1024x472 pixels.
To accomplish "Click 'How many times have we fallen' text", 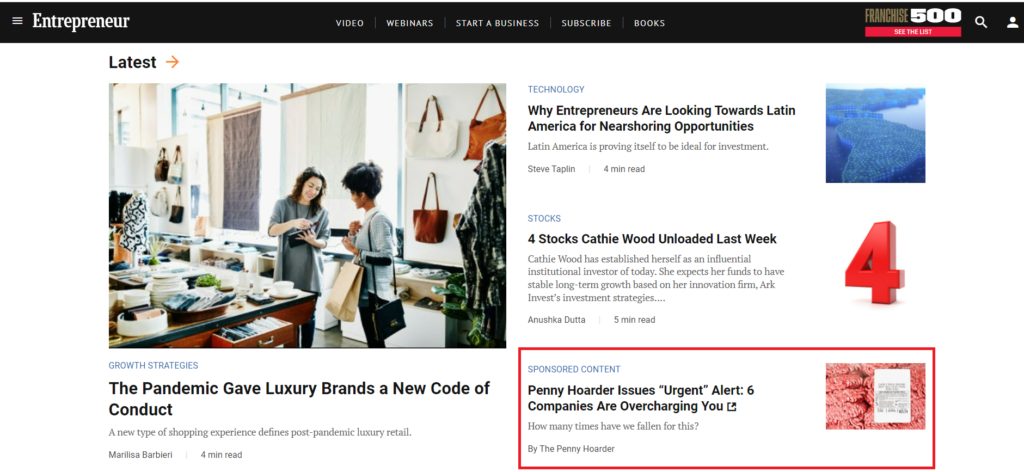I will point(613,427).
